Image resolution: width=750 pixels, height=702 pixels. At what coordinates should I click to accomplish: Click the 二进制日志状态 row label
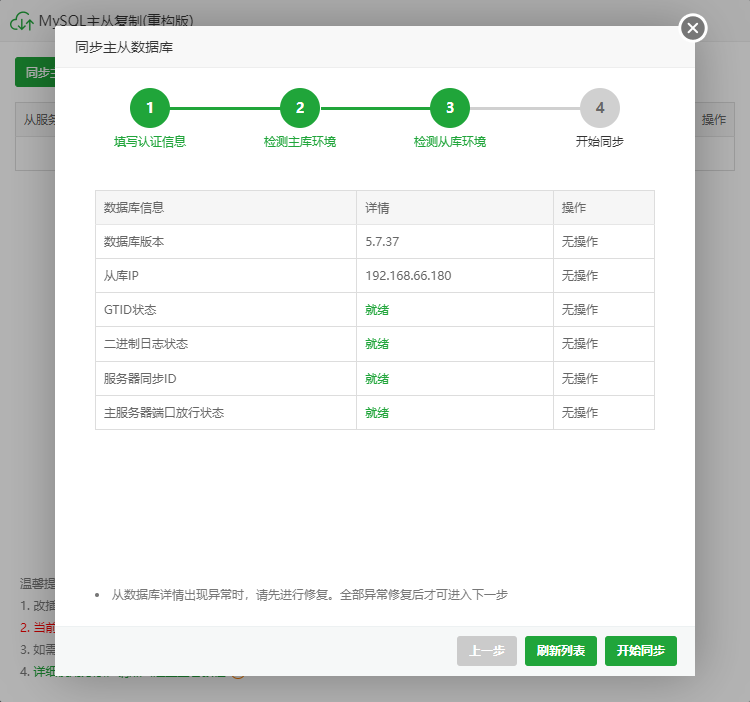[146, 344]
